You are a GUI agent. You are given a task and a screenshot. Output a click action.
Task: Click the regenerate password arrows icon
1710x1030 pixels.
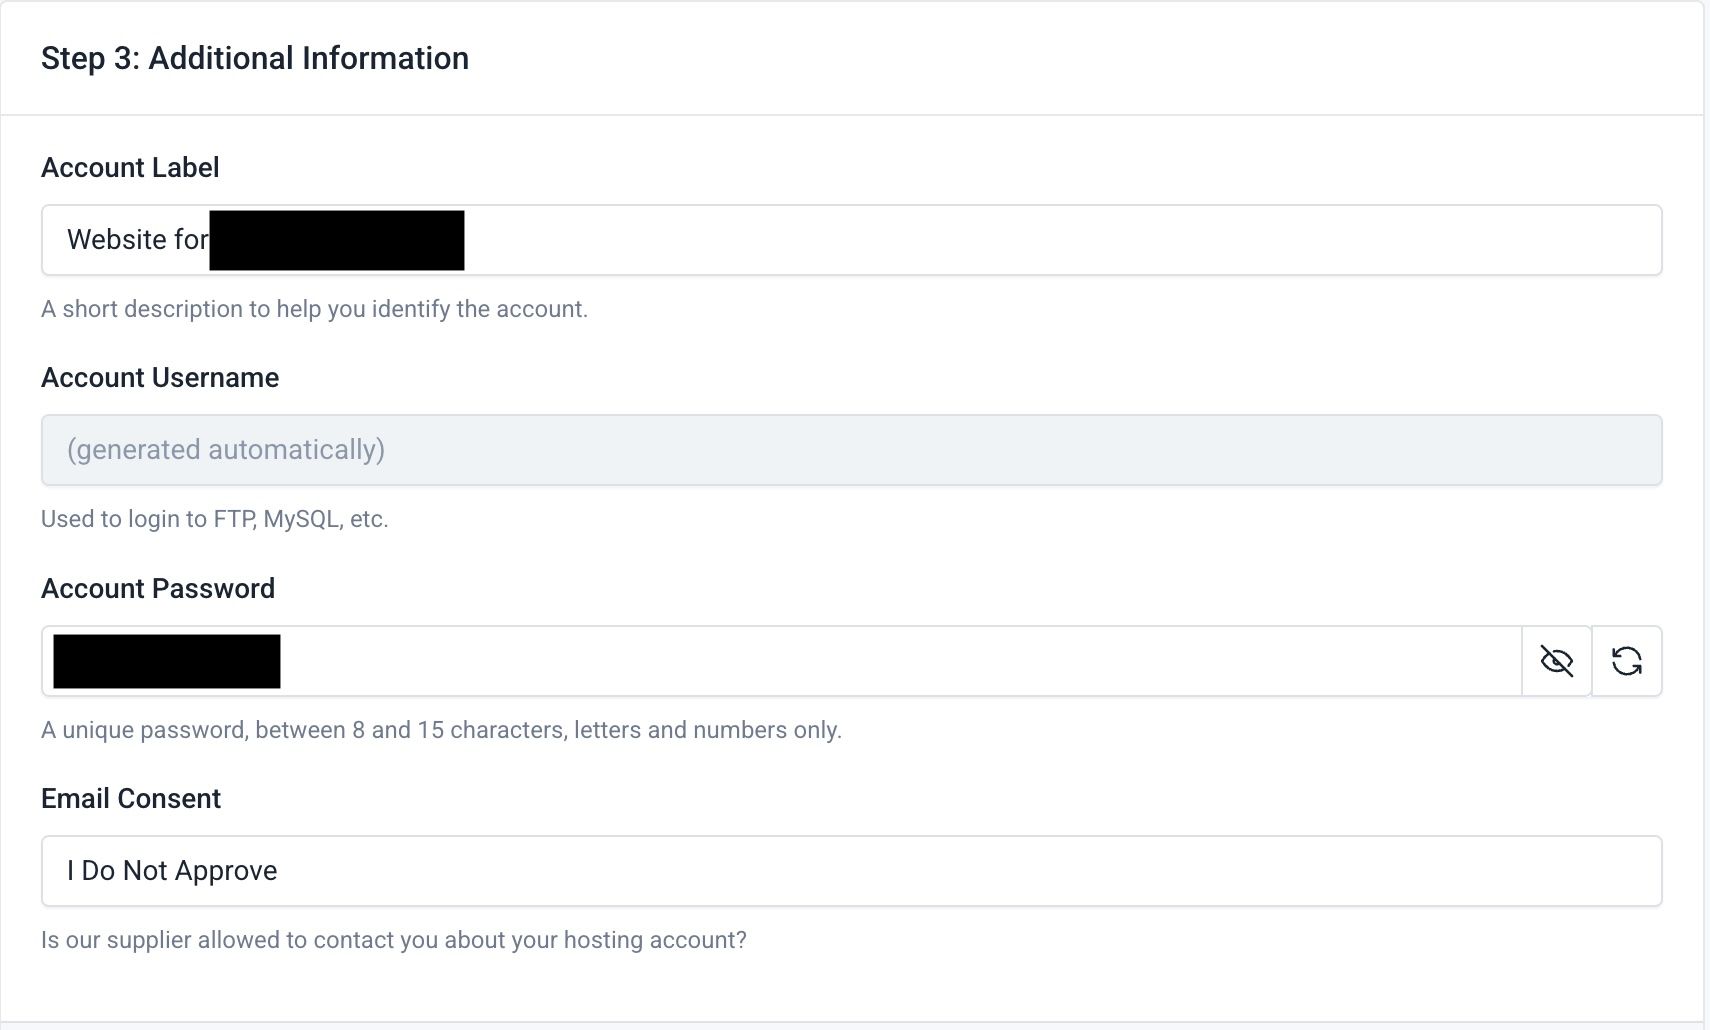click(1627, 661)
